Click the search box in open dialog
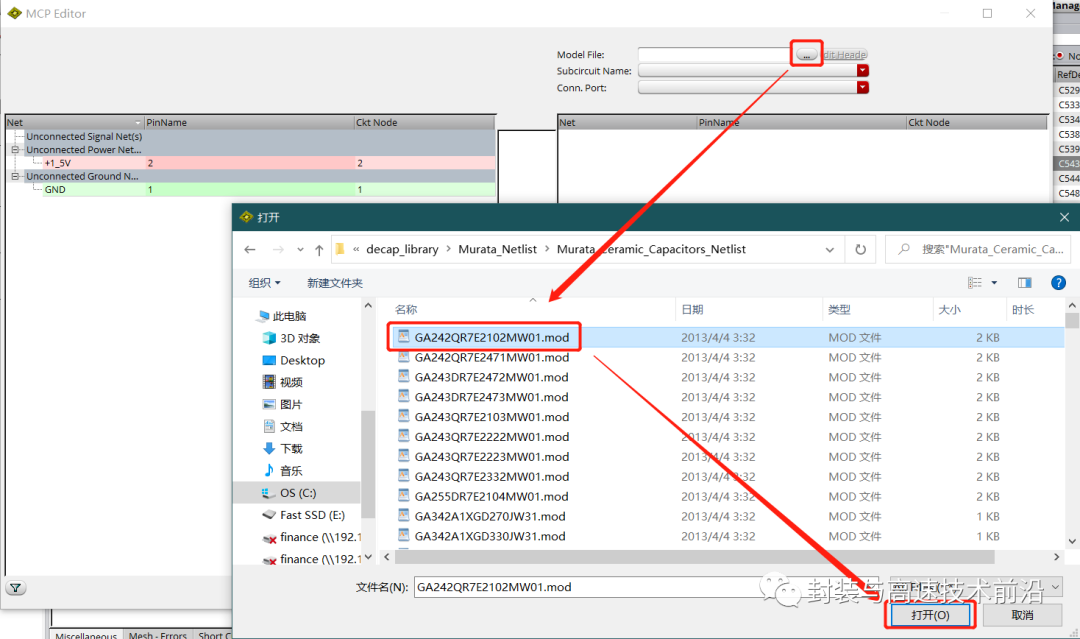 coord(978,249)
